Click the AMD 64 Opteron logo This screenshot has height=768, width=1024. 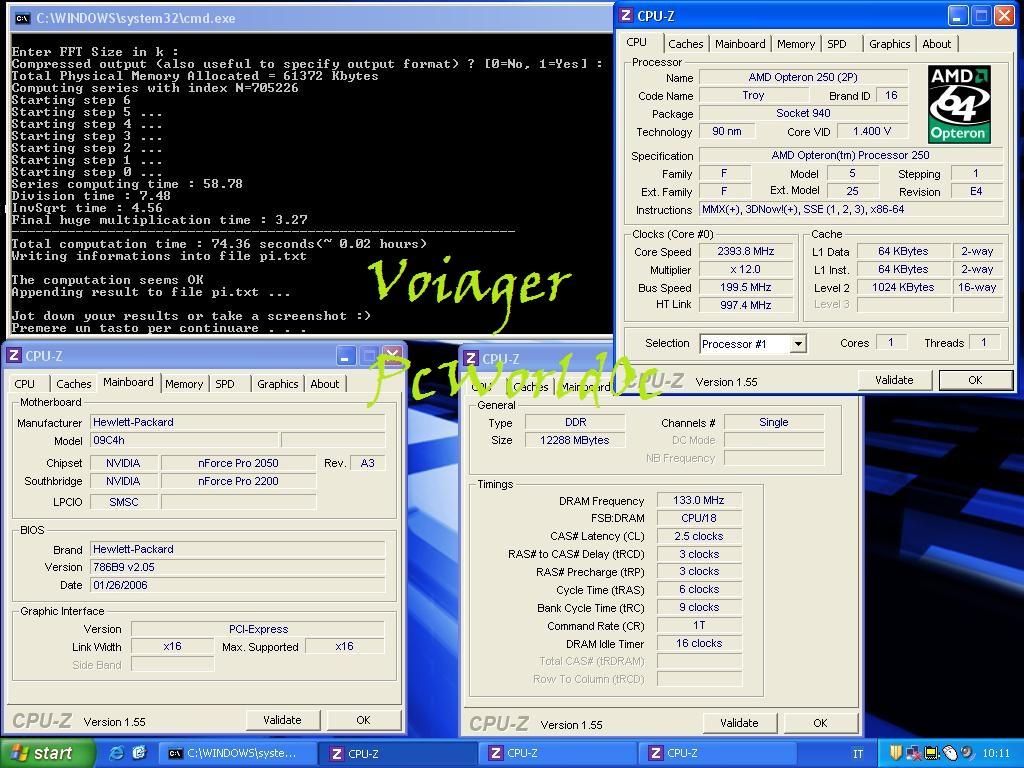(x=958, y=104)
